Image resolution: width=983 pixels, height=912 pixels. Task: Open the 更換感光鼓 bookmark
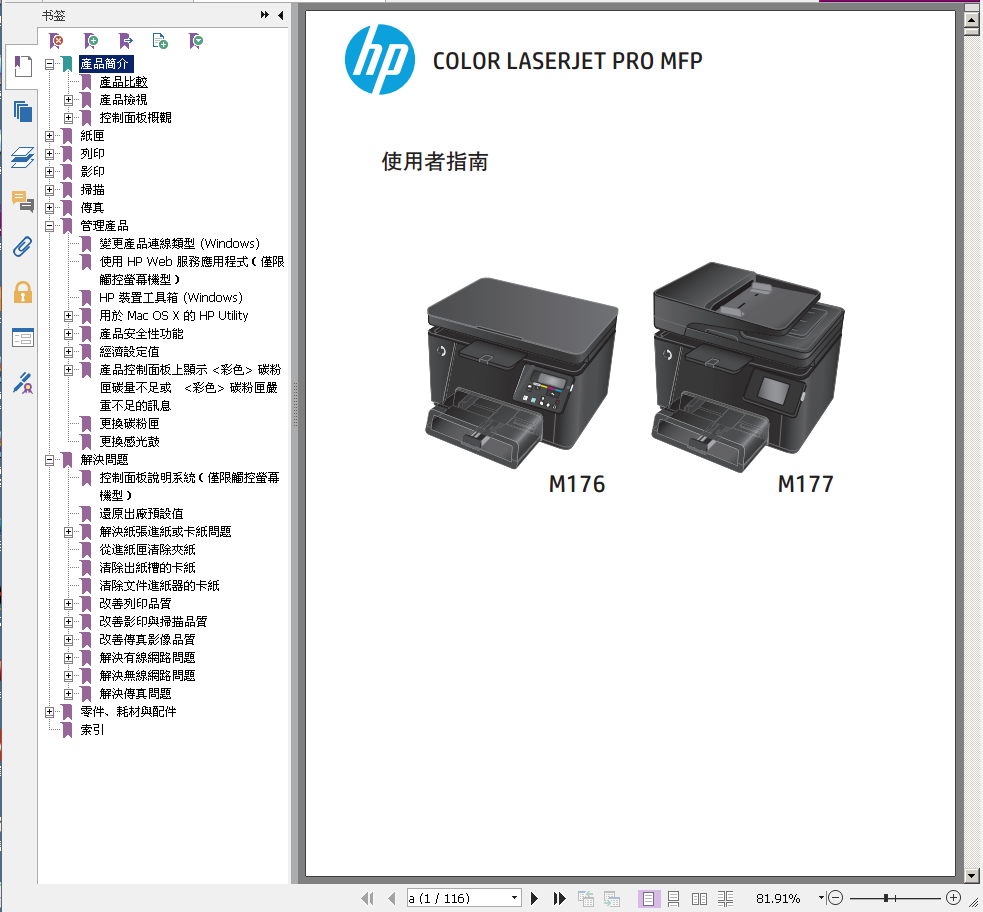129,442
